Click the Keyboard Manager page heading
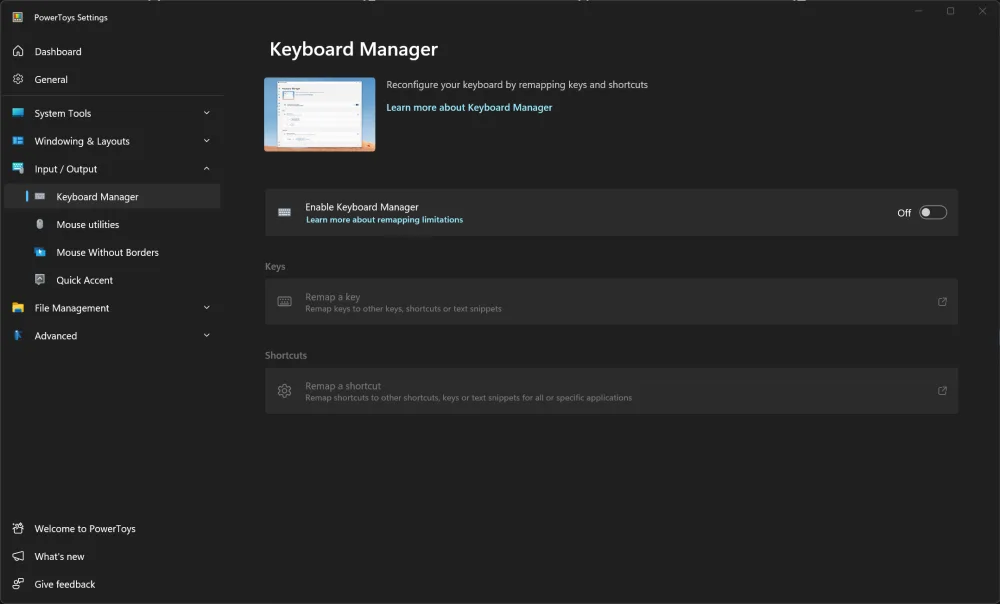This screenshot has height=604, width=1000. pyautogui.click(x=353, y=49)
